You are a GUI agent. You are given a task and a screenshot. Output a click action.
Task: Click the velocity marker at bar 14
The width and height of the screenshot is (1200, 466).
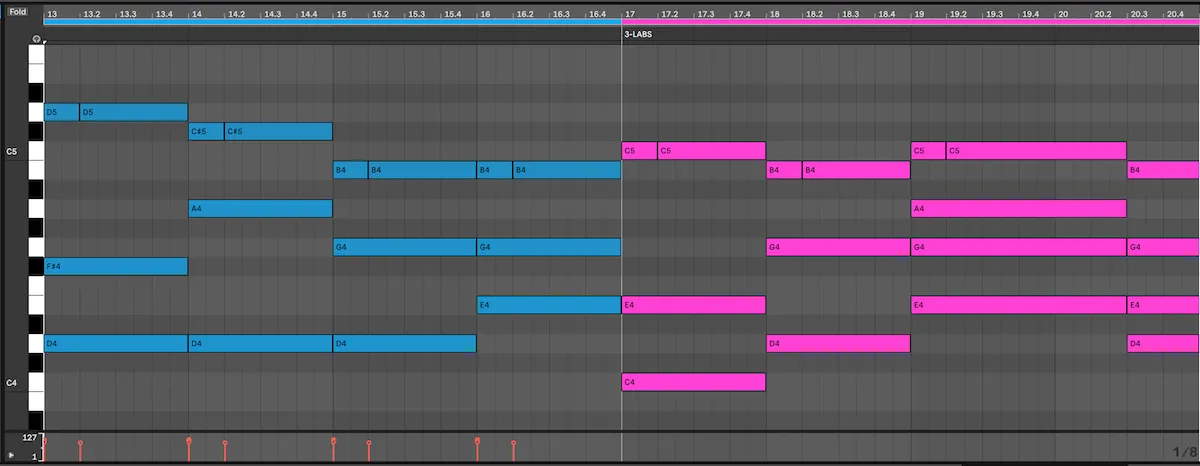pyautogui.click(x=189, y=440)
